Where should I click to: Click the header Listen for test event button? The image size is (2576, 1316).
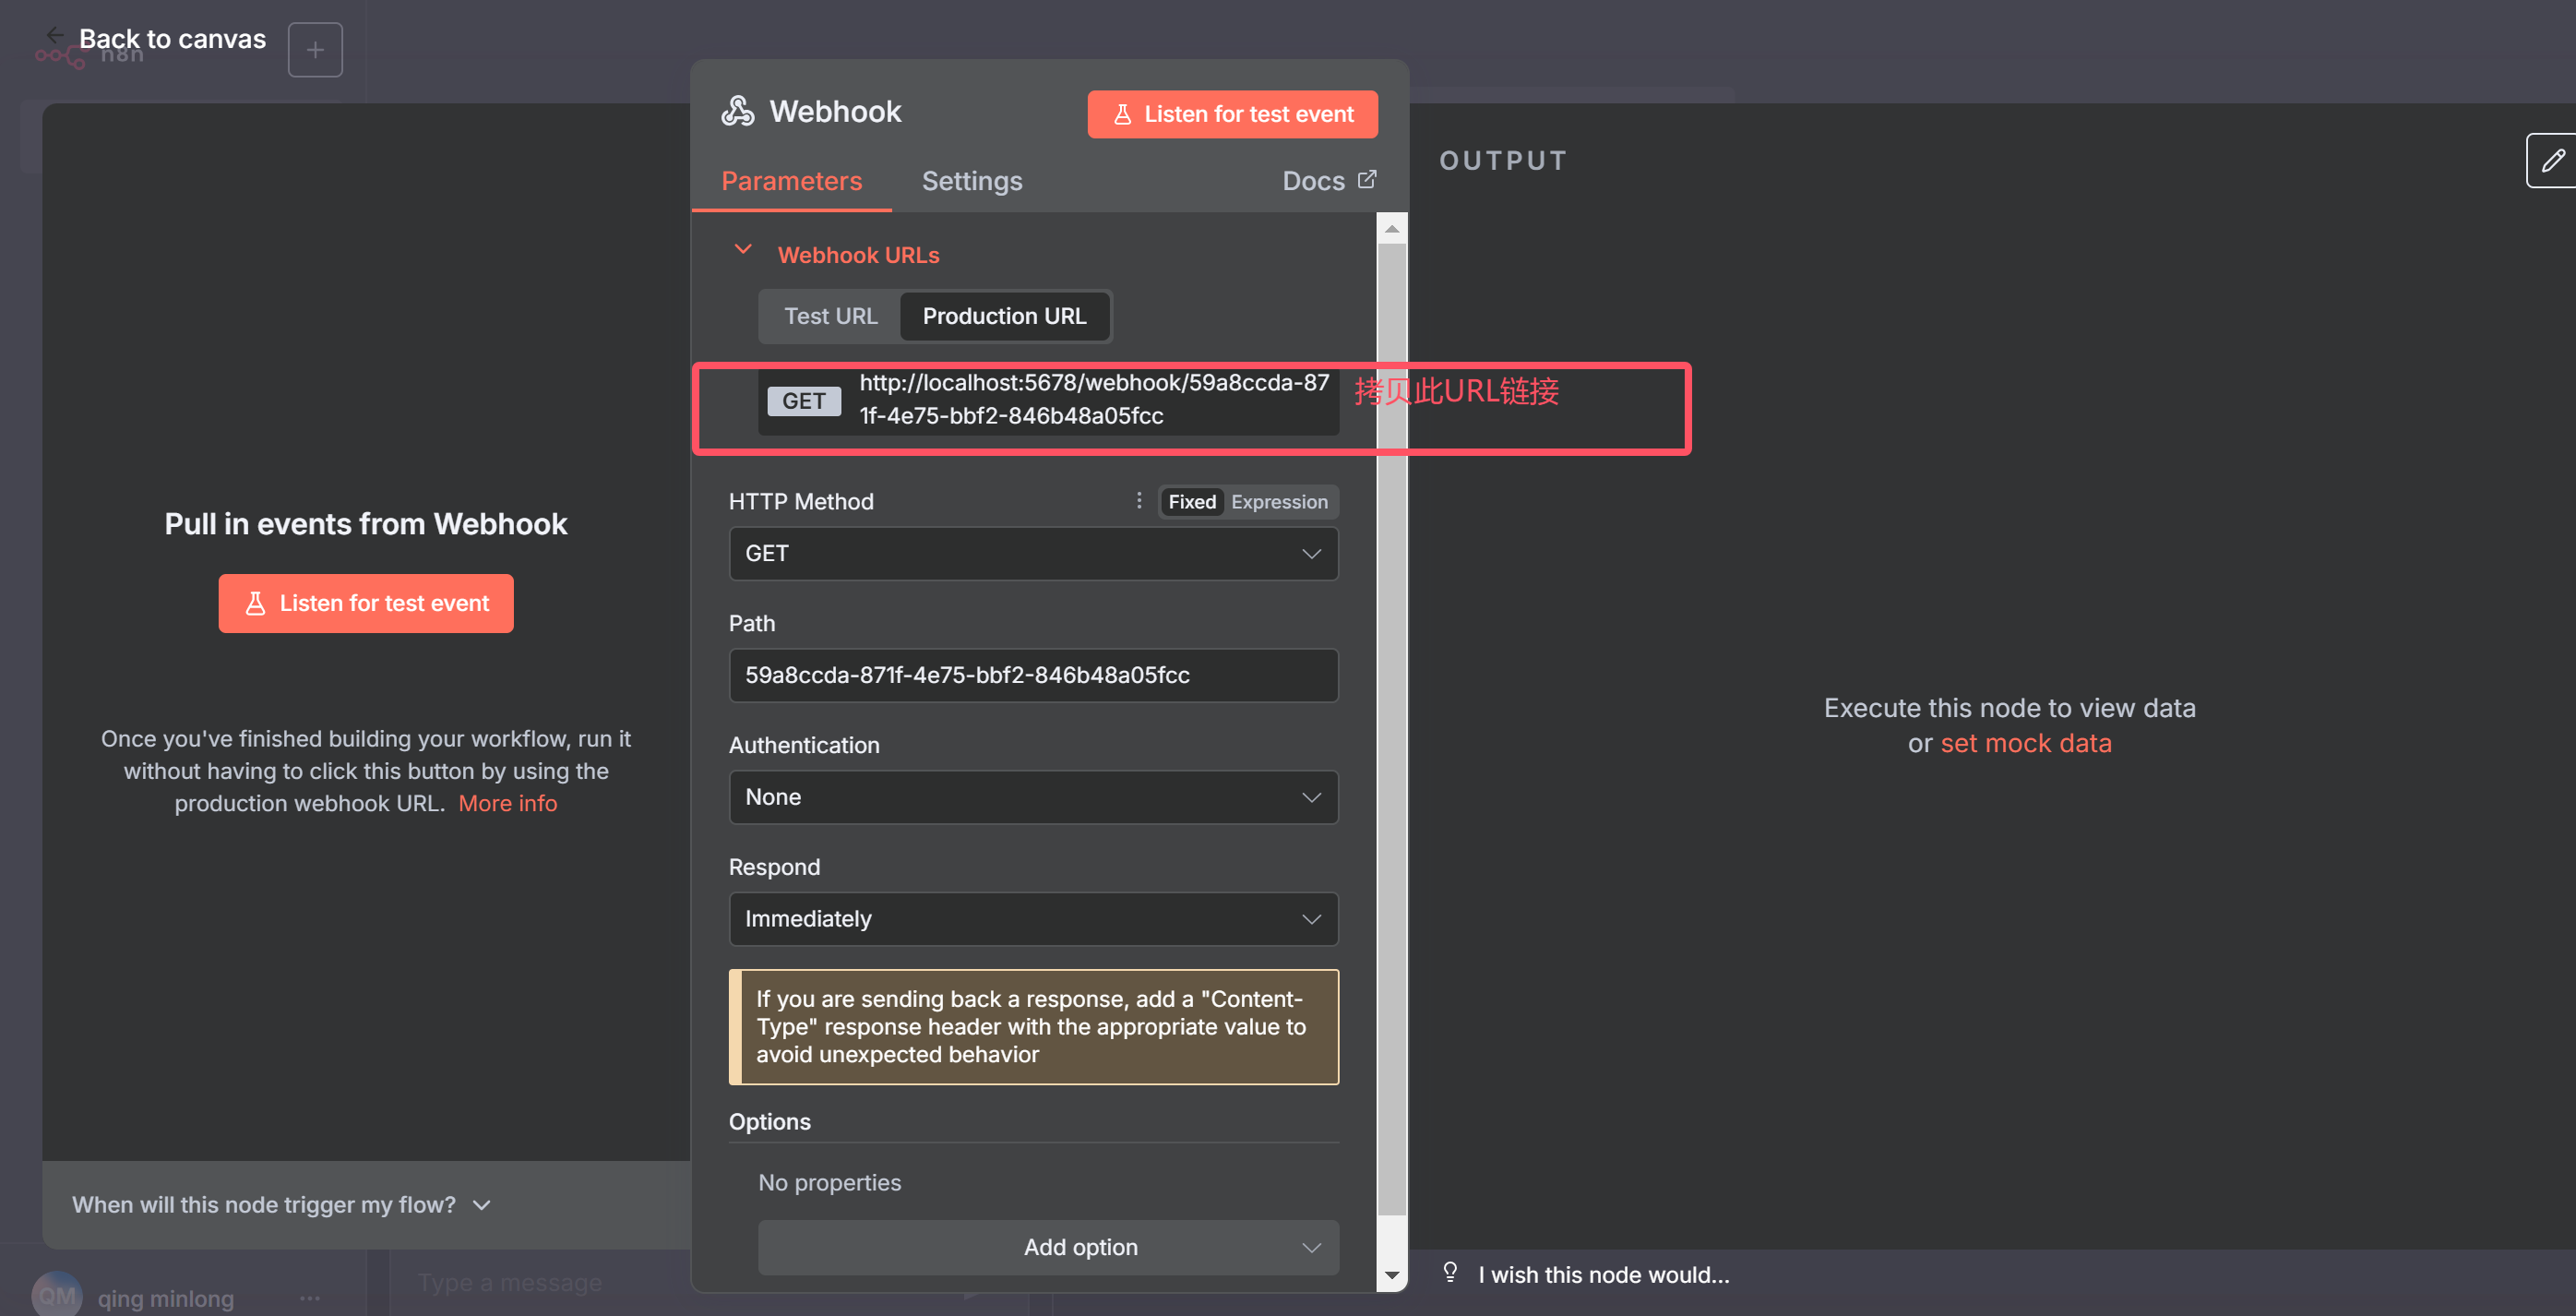point(1232,114)
